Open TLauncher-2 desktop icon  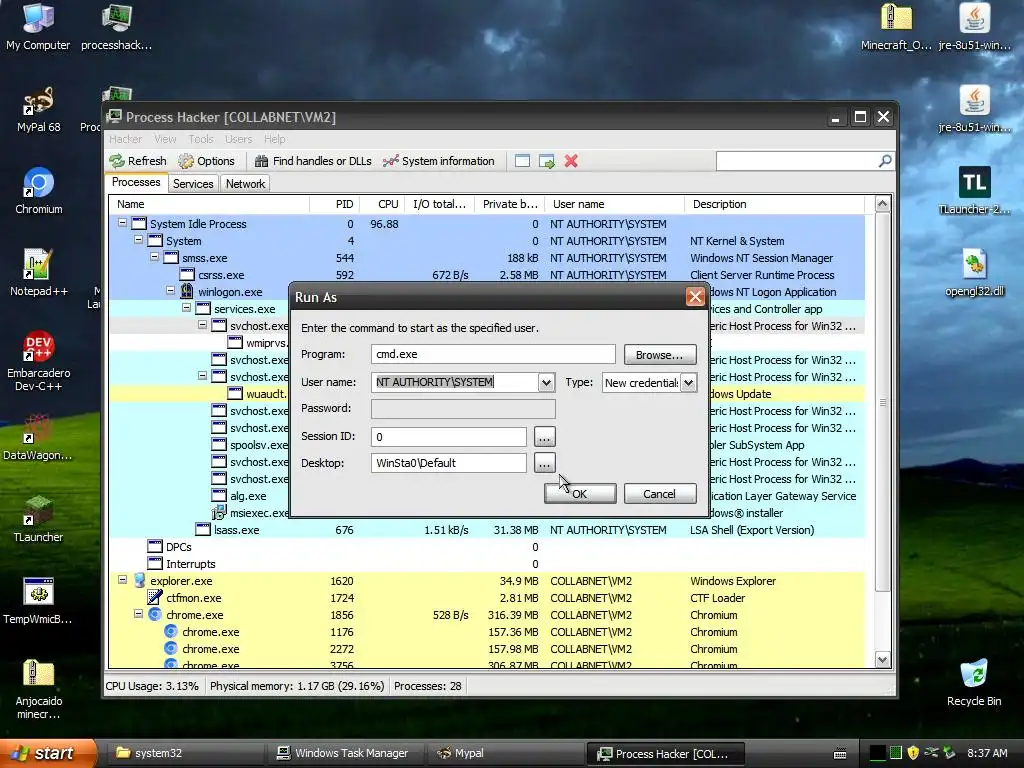click(x=974, y=191)
